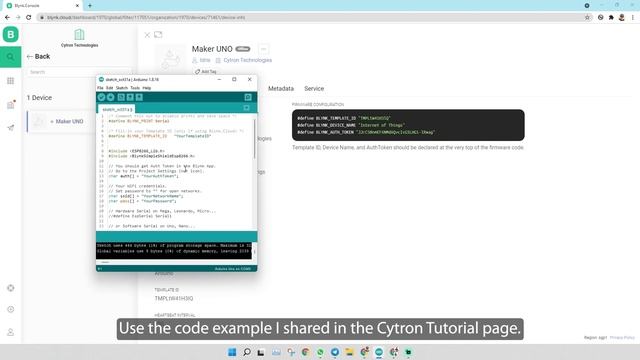Image resolution: width=640 pixels, height=360 pixels.
Task: Click the Arduino Verify checkmark button
Action: click(x=102, y=97)
